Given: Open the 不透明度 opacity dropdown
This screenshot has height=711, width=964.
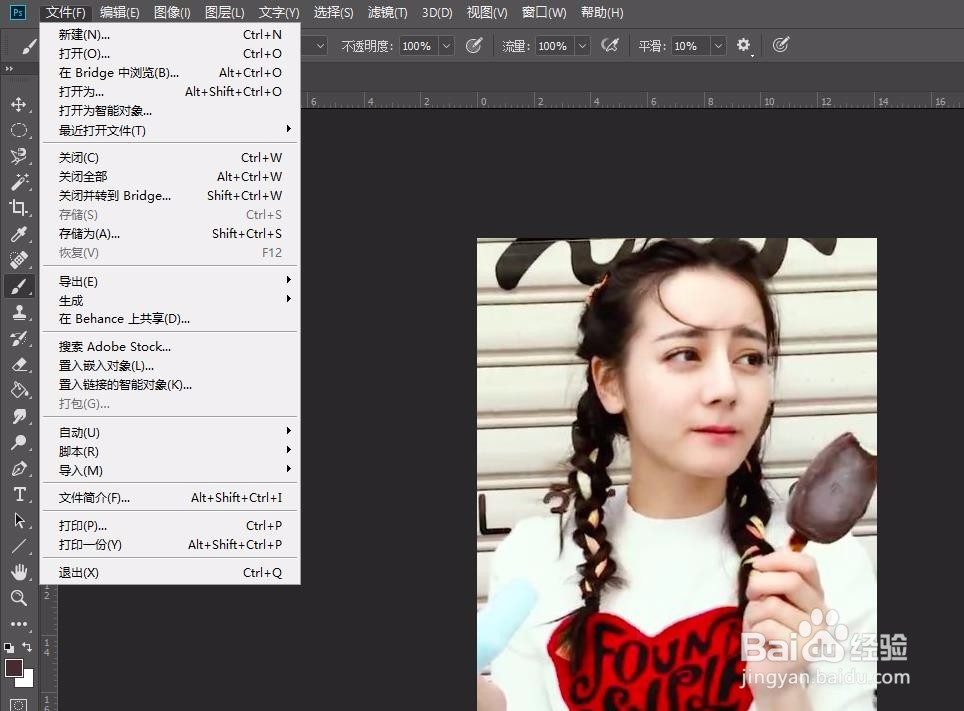Looking at the screenshot, I should (445, 45).
